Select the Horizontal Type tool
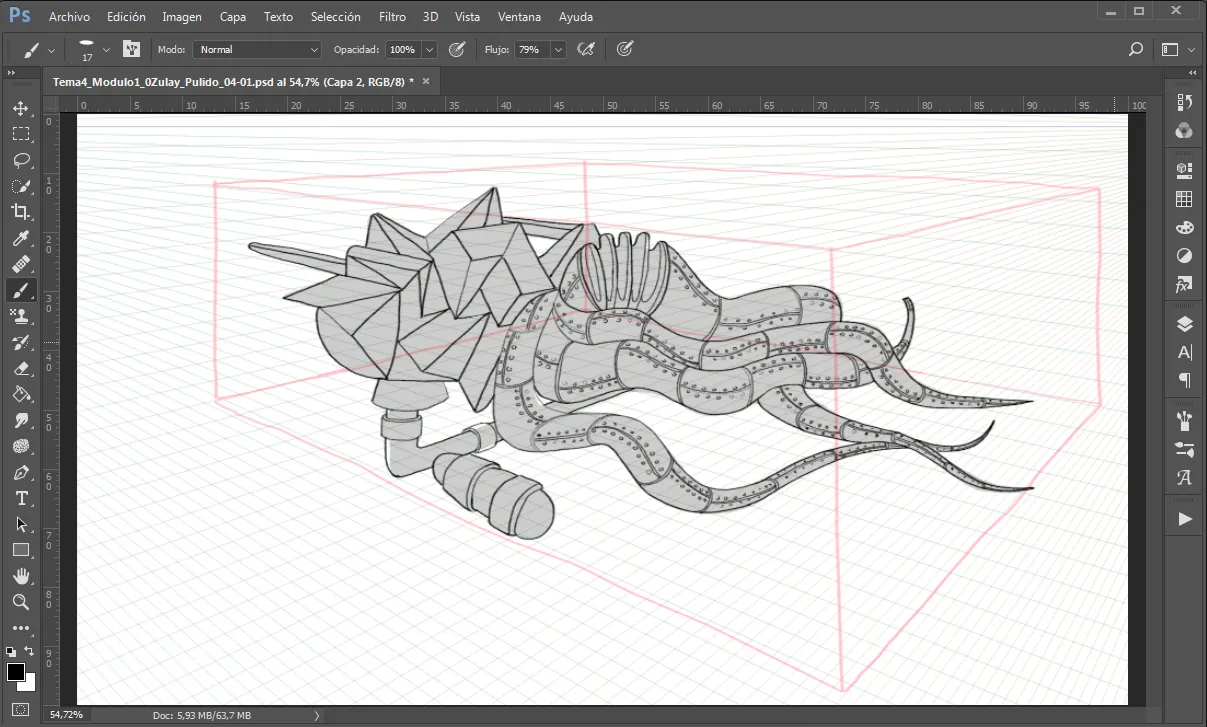This screenshot has width=1207, height=727. pos(21,498)
